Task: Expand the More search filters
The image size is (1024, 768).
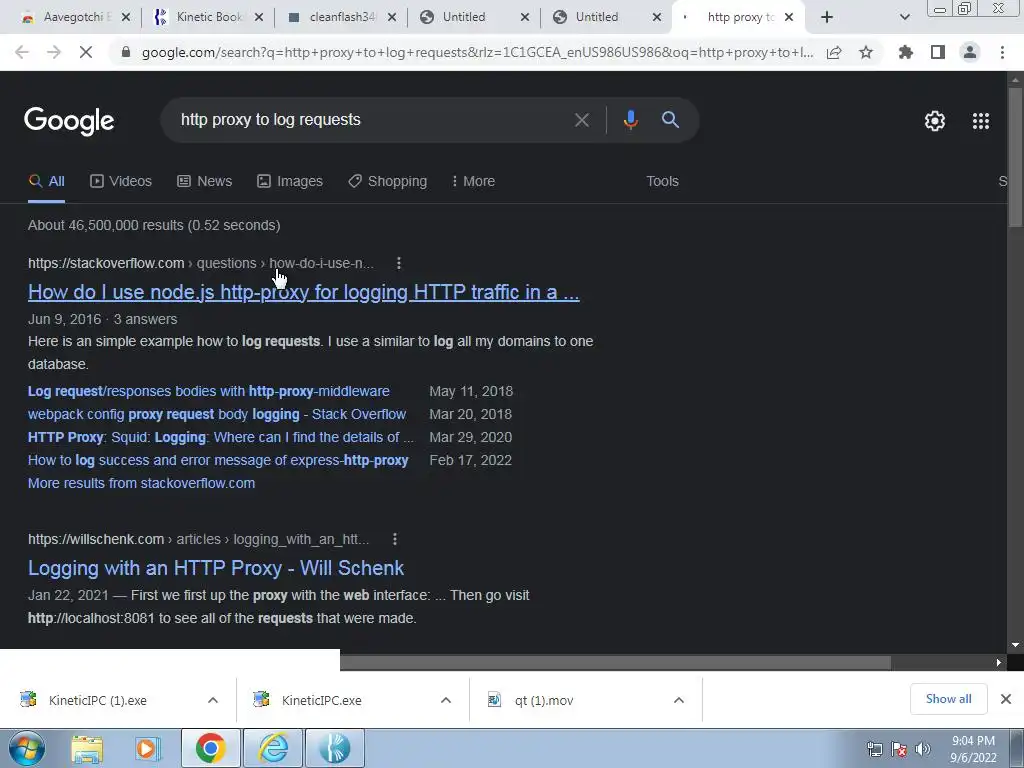Action: coord(473,182)
